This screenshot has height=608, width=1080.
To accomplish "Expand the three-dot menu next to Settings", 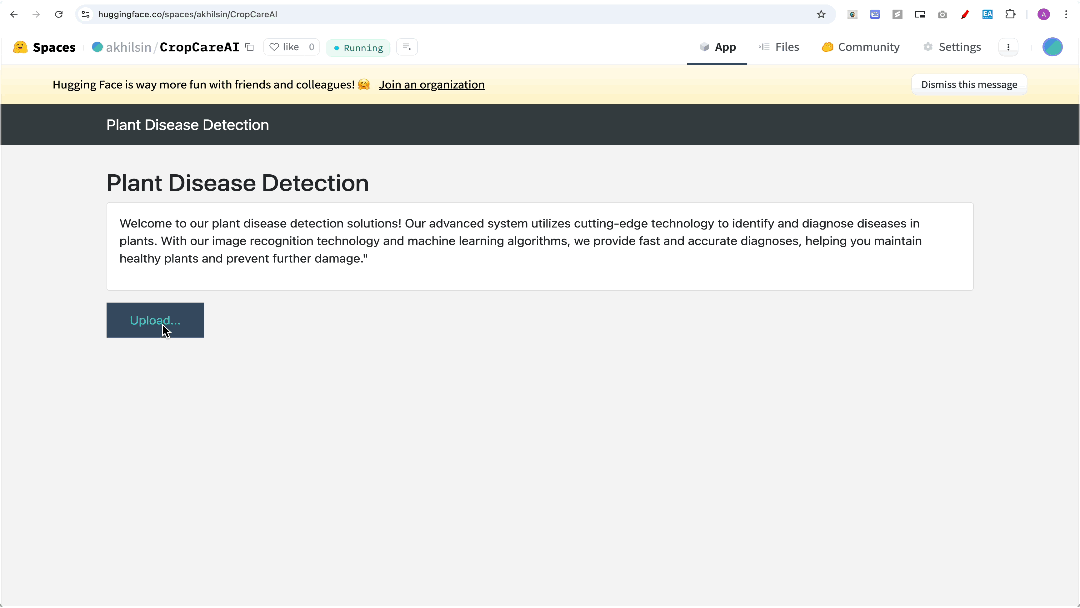I will (x=1008, y=47).
